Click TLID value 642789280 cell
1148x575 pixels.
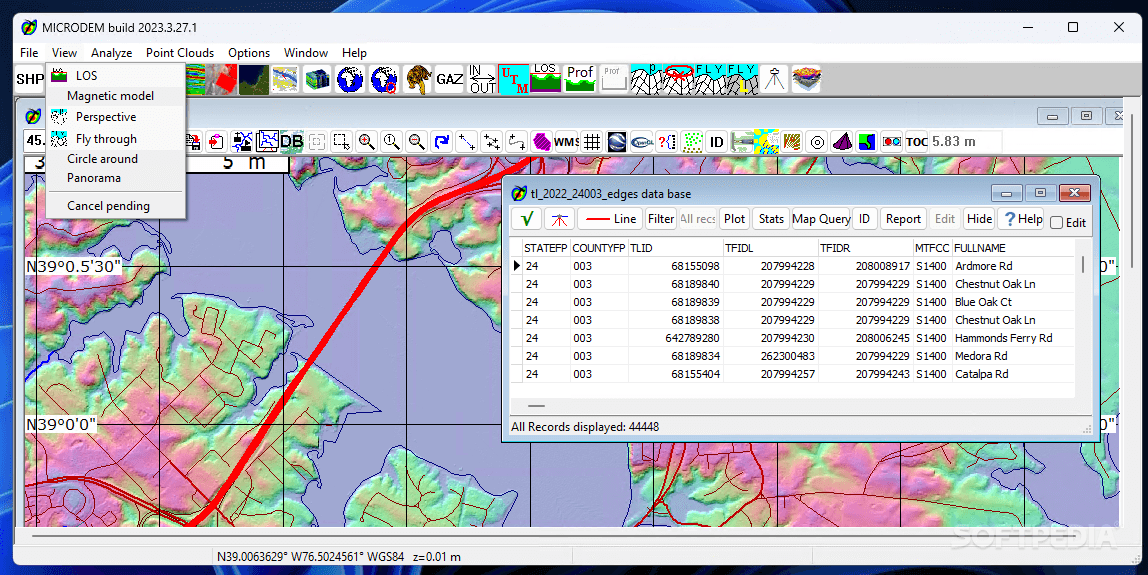[676, 338]
